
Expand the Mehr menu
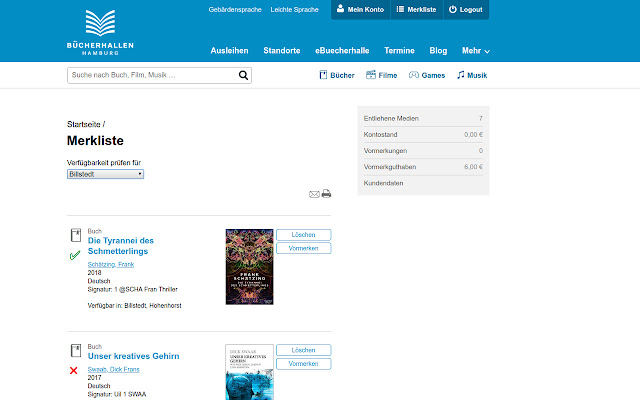476,51
